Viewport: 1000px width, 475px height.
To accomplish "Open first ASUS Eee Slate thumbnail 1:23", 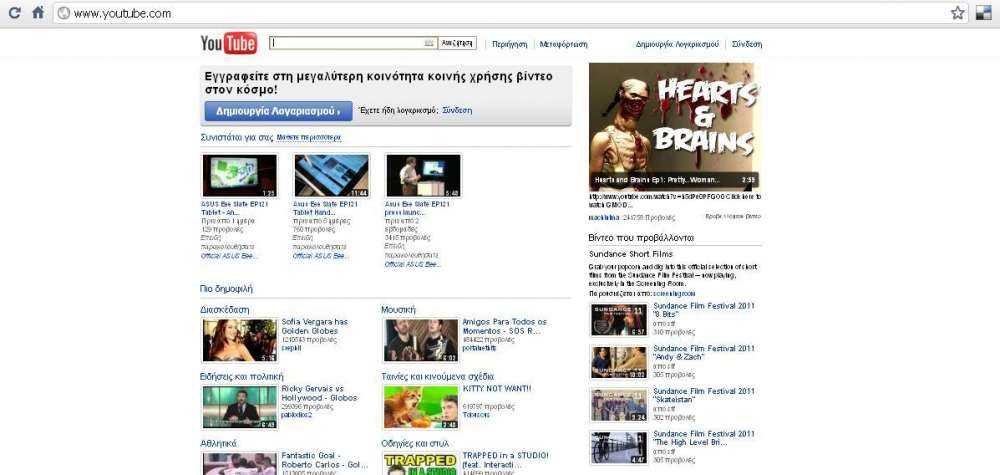I will tap(240, 175).
